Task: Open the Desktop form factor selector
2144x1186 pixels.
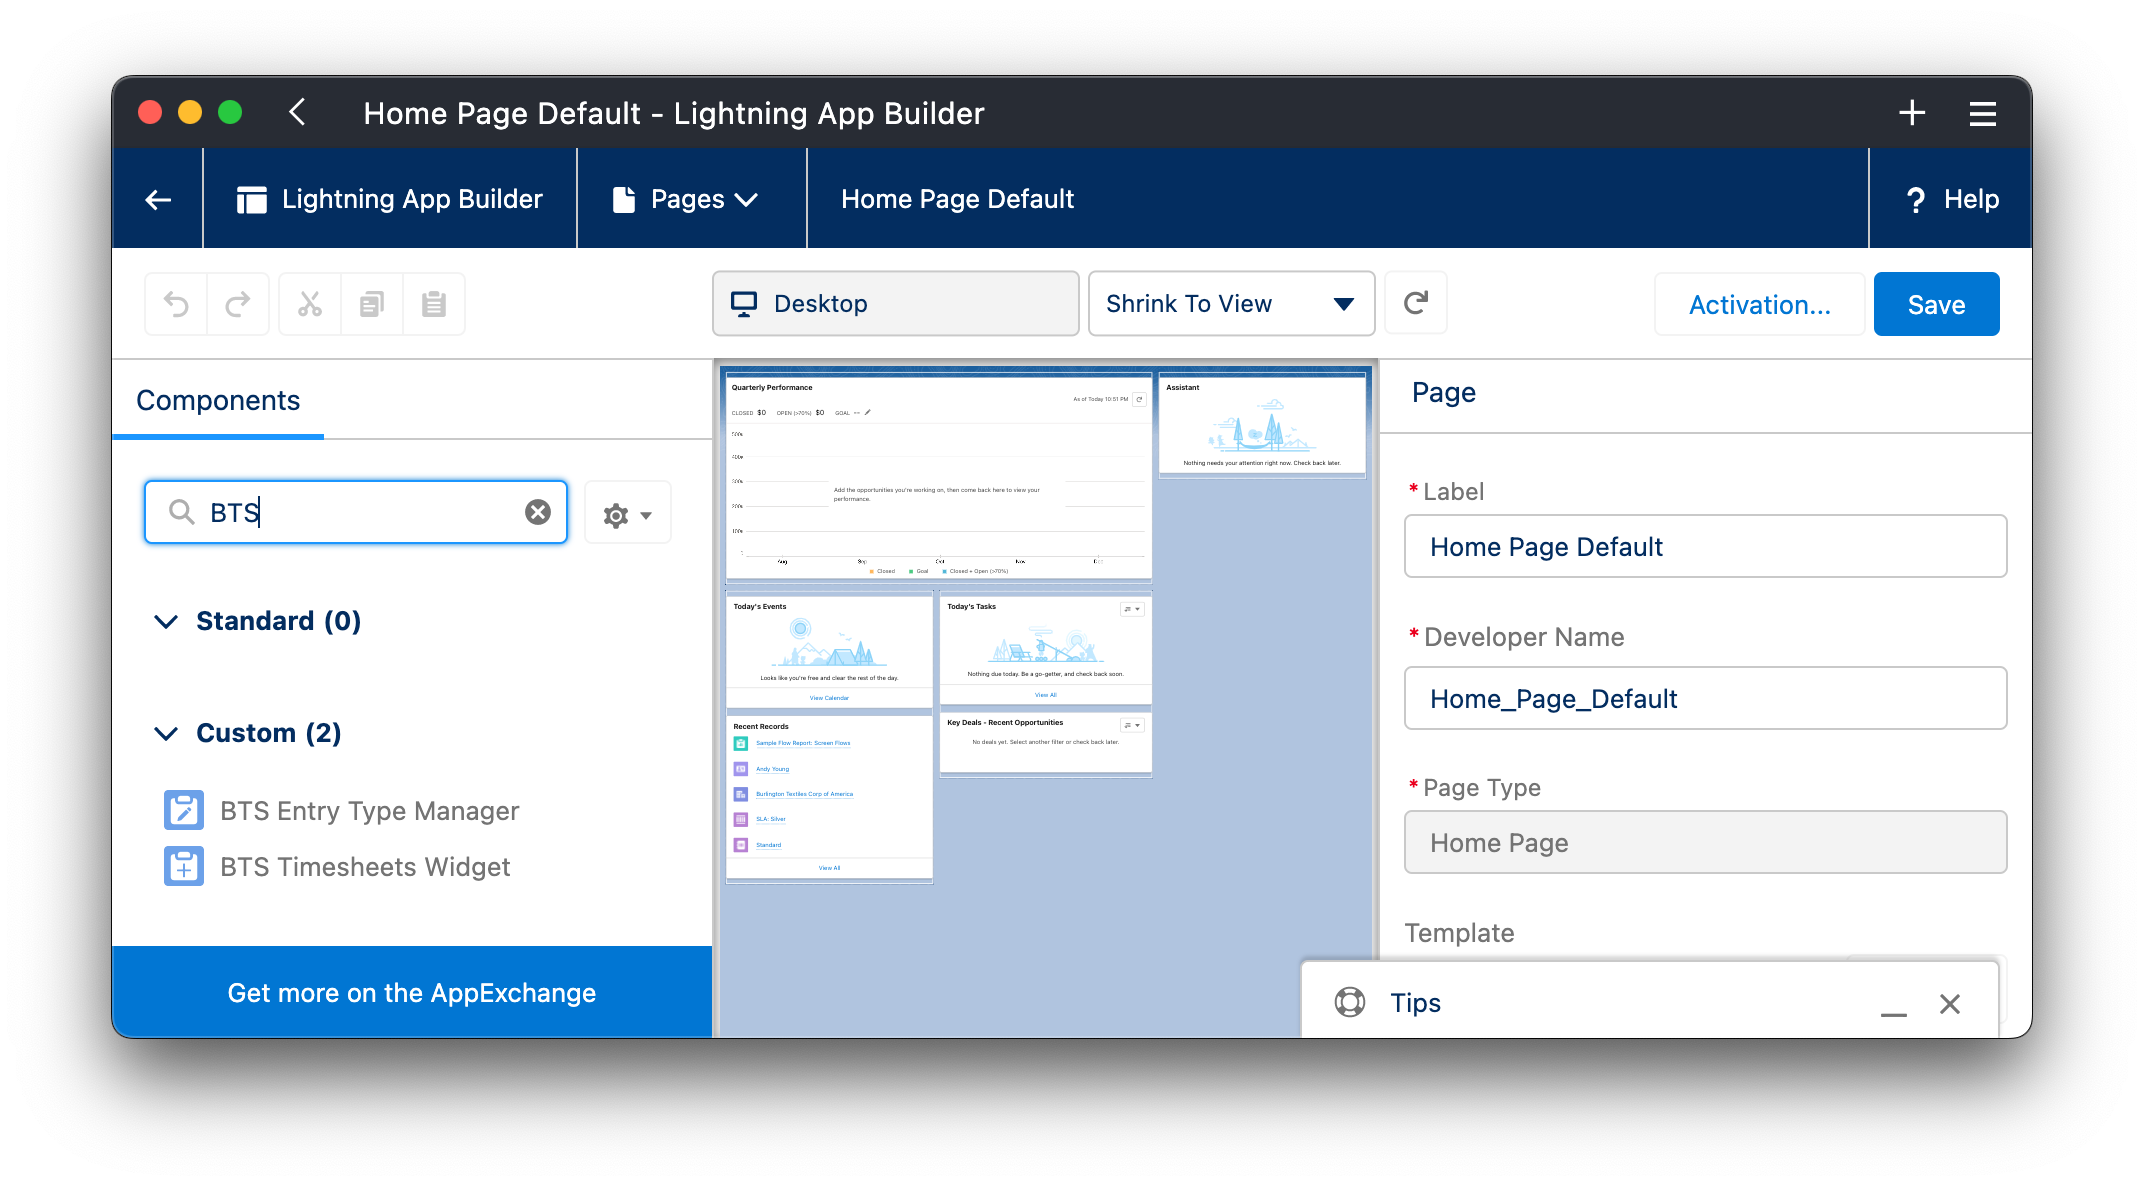Action: [x=896, y=303]
